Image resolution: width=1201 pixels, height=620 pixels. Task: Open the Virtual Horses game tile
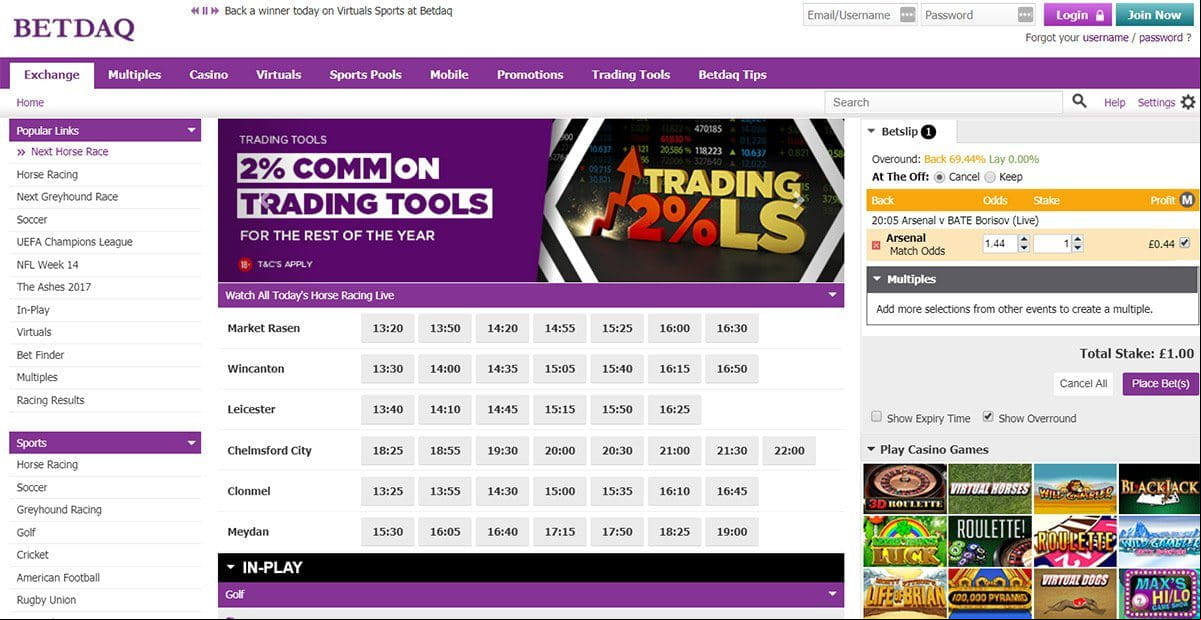point(990,489)
